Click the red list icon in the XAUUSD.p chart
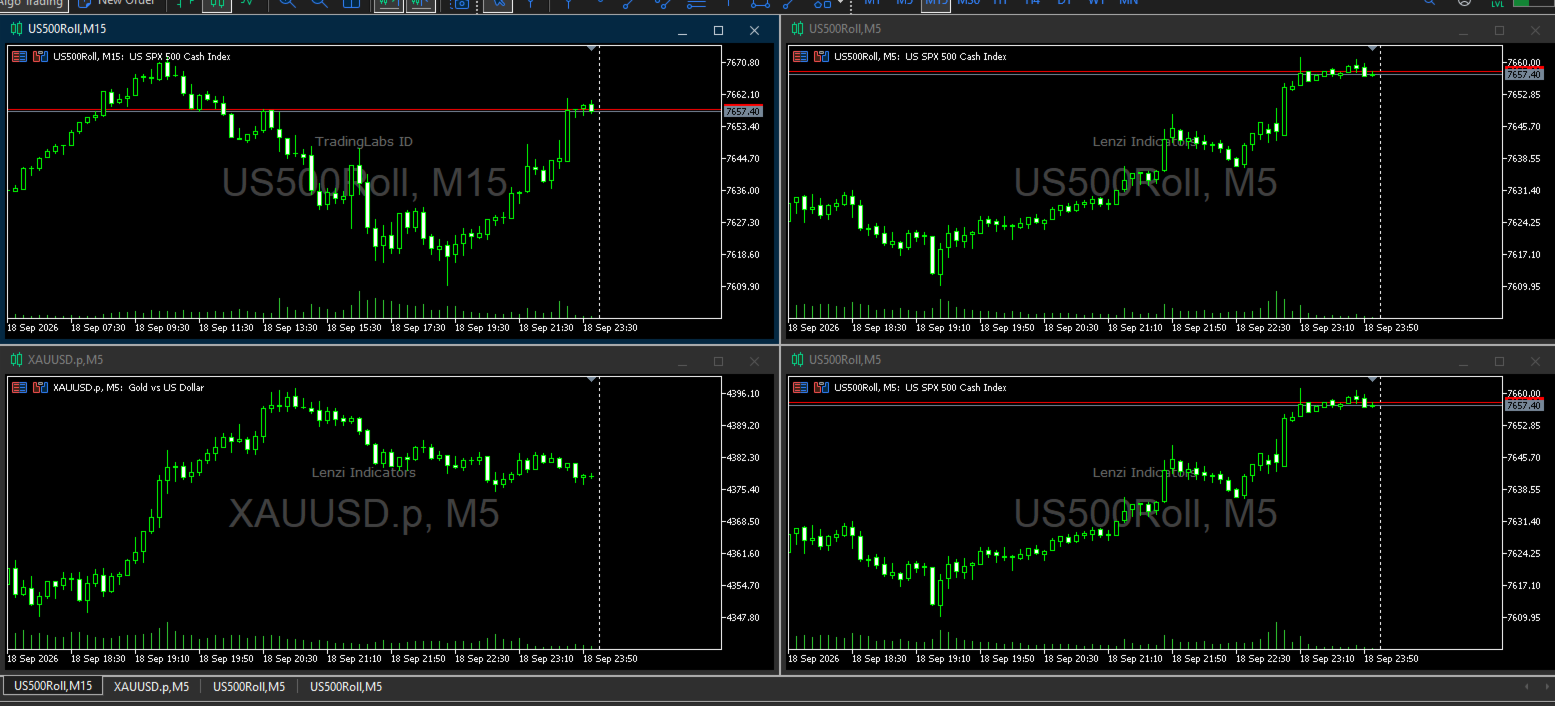Image resolution: width=1555 pixels, height=706 pixels. 19,388
